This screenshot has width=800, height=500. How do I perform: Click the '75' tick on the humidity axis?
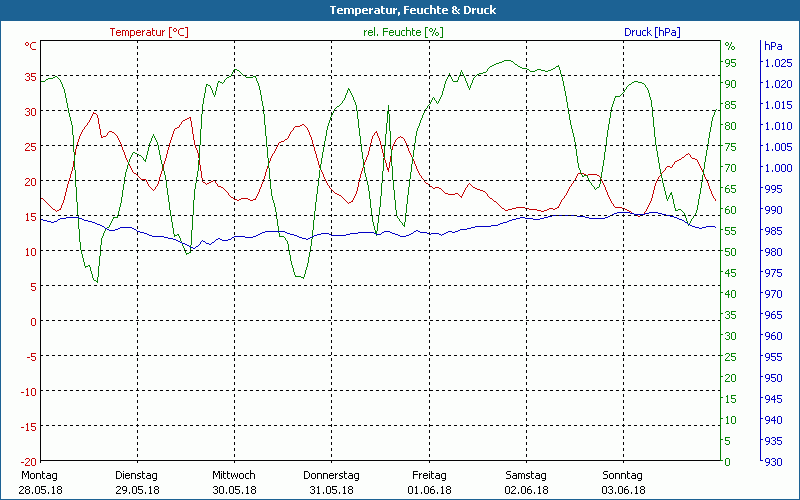pyautogui.click(x=731, y=147)
